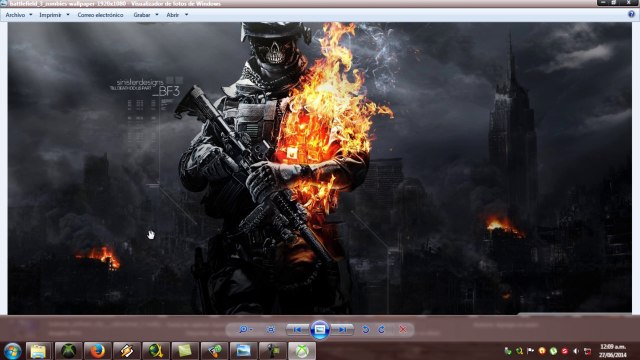Rotate the image clockwise

coord(381,329)
